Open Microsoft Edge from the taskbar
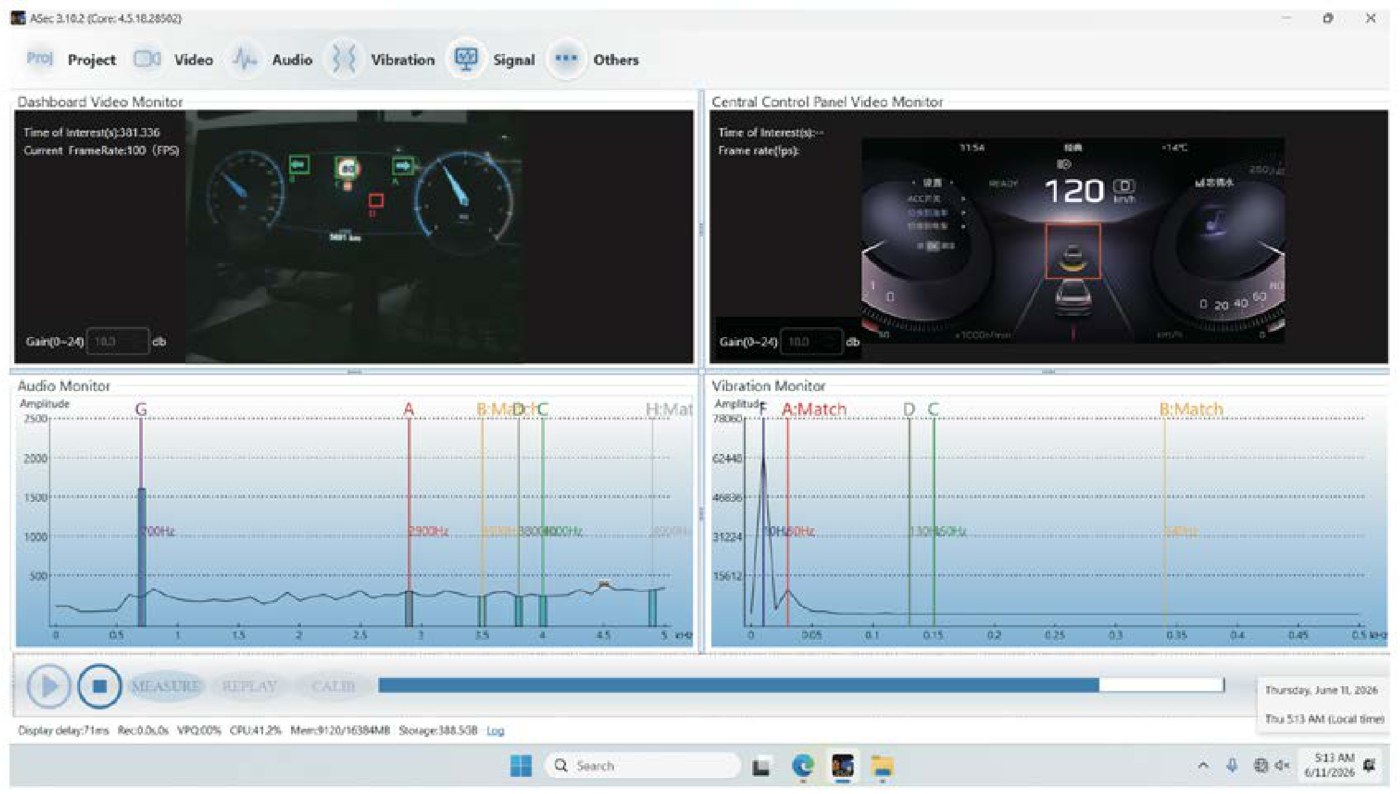The height and width of the screenshot is (794, 1400). pos(803,766)
